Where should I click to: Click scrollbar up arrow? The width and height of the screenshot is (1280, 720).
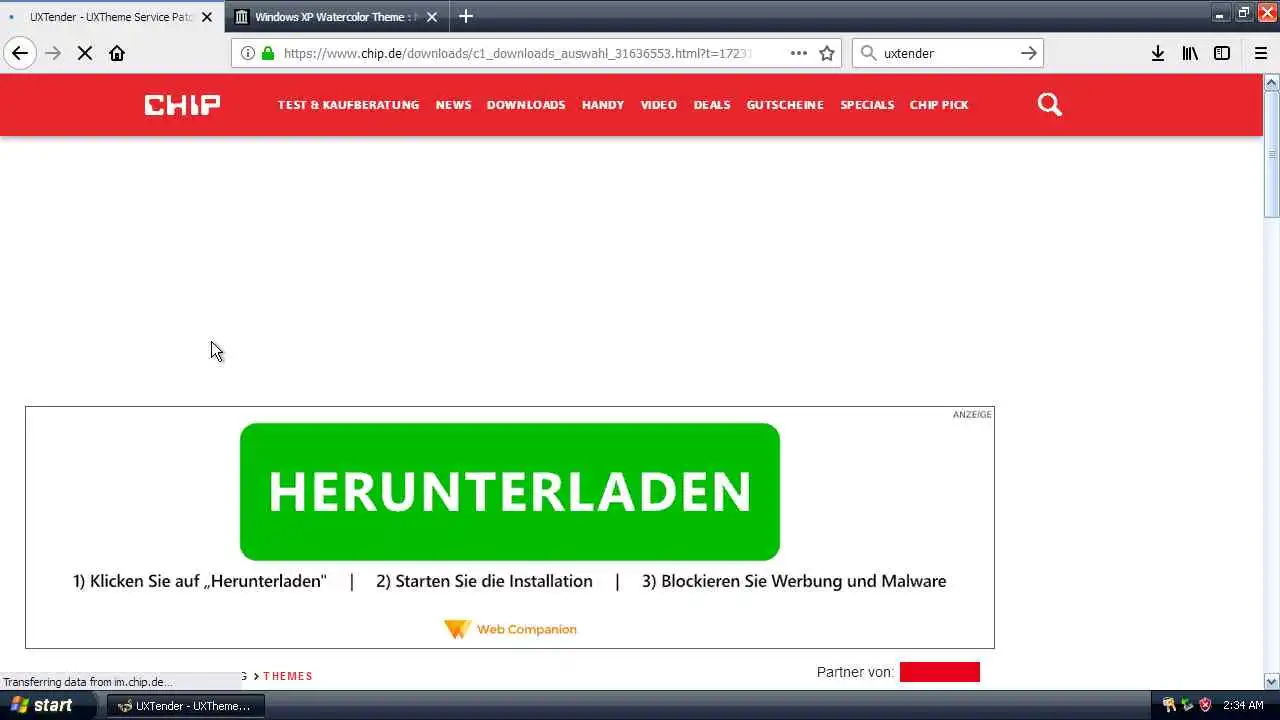tap(1272, 82)
